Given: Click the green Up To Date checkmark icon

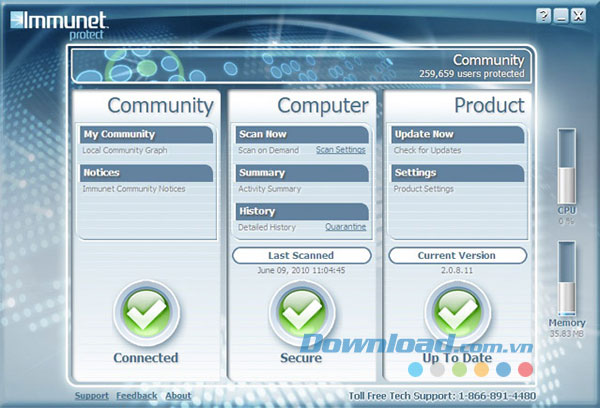Looking at the screenshot, I should click(457, 313).
